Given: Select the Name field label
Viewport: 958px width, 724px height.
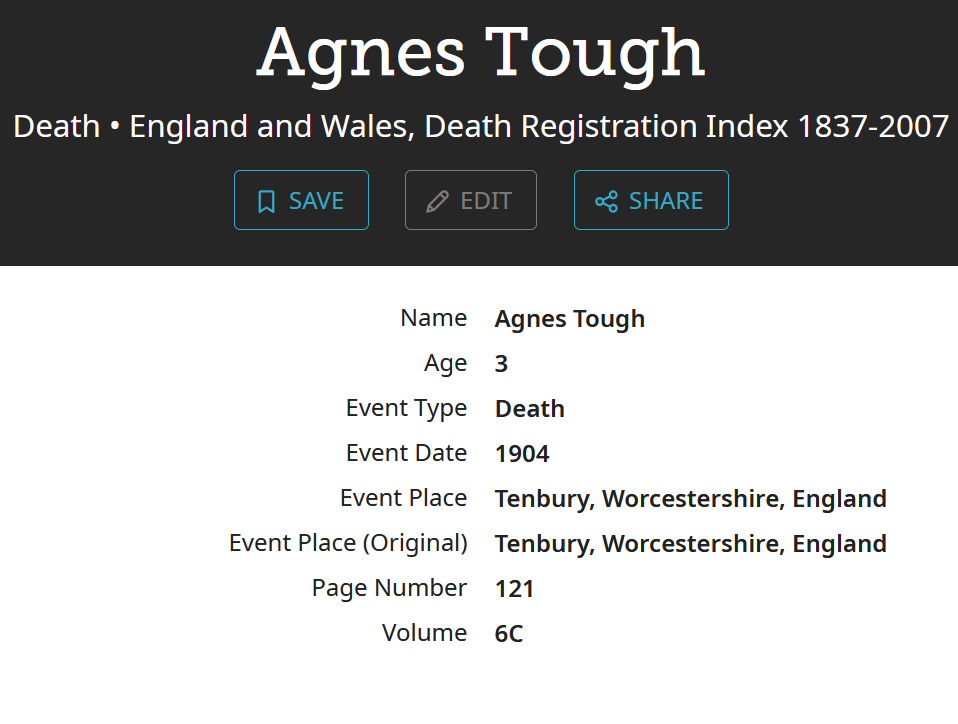Looking at the screenshot, I should 433,318.
